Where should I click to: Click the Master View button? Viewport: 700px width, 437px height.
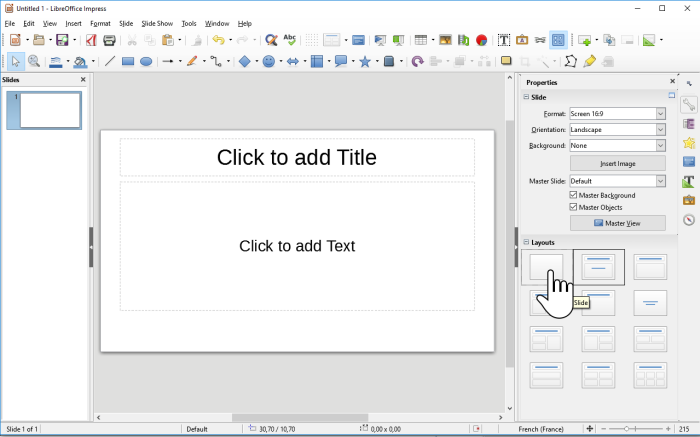(x=617, y=223)
